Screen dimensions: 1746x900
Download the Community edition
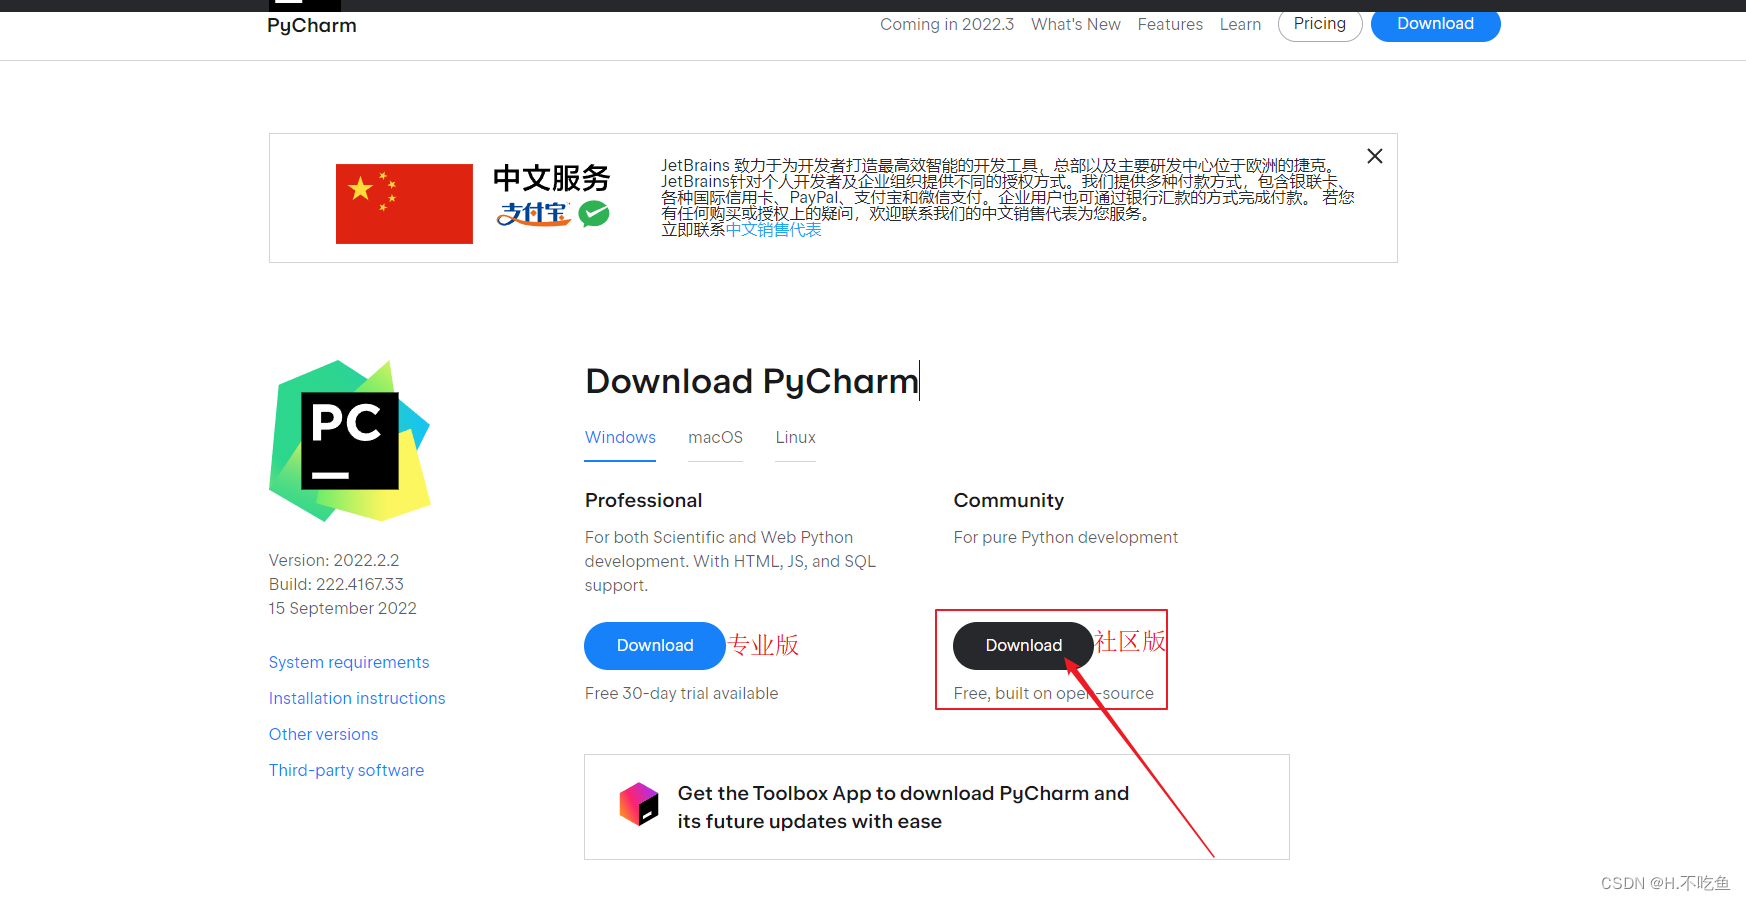point(1023,646)
